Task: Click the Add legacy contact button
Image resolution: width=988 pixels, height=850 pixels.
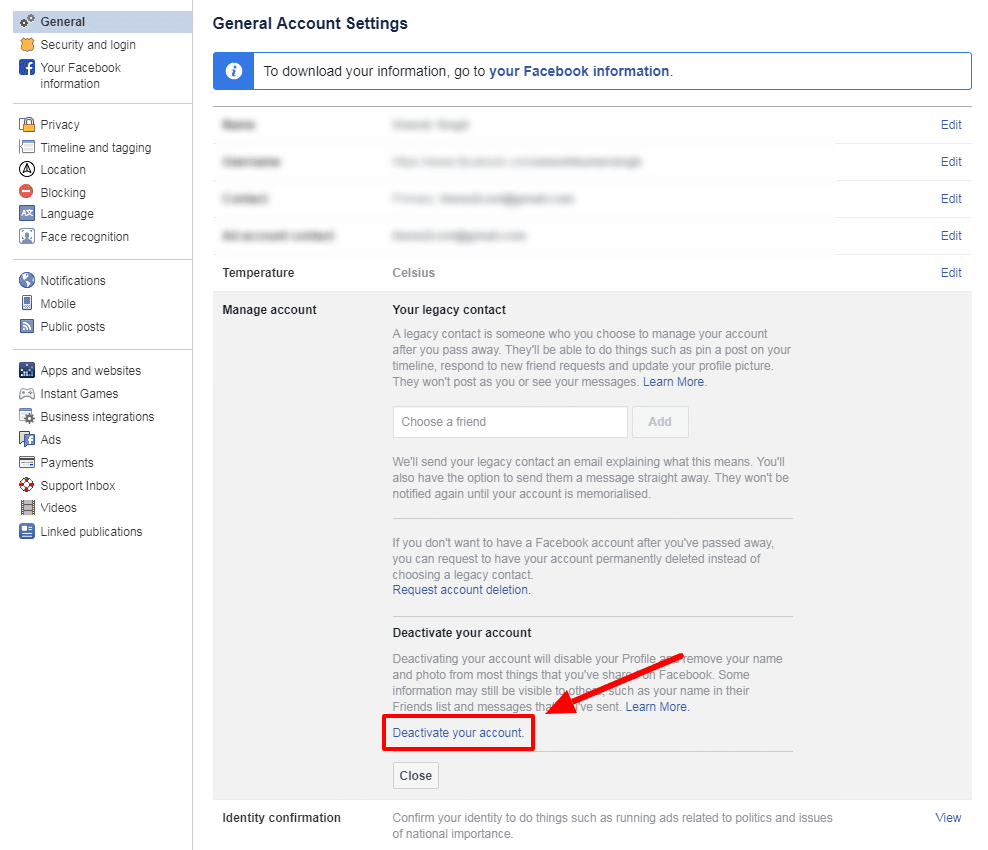Action: coord(660,422)
